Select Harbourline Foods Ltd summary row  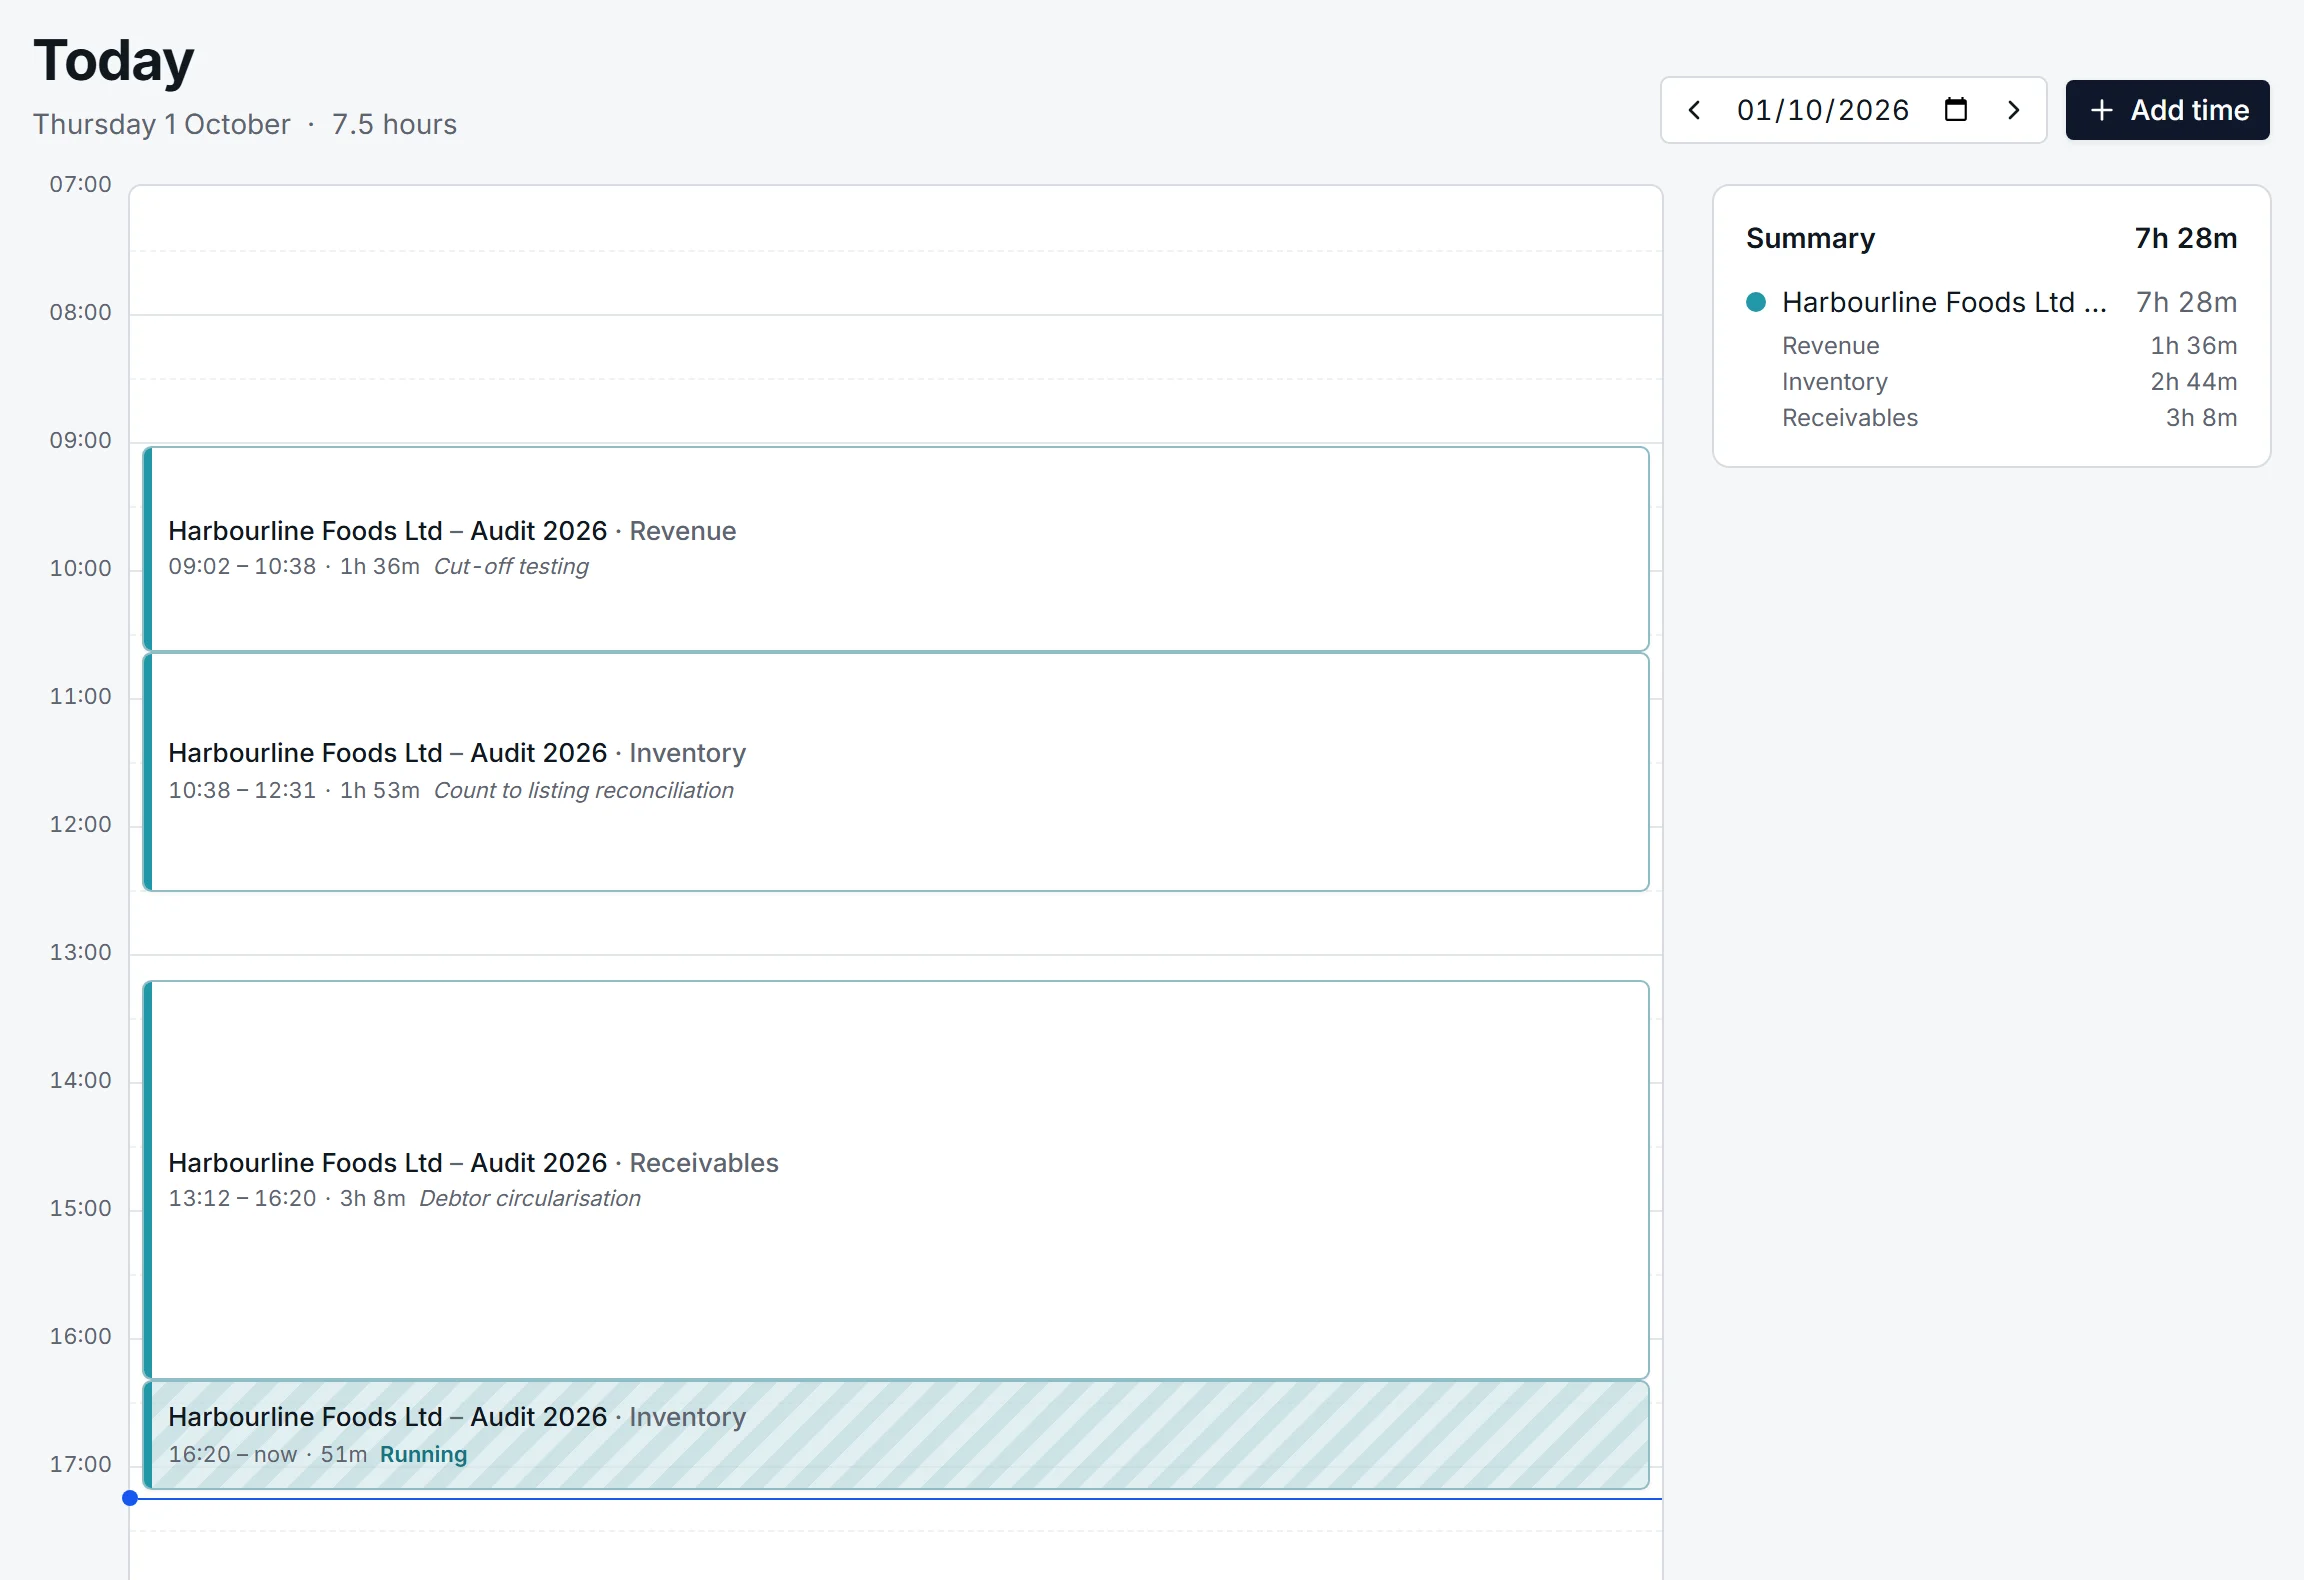[x=1992, y=302]
